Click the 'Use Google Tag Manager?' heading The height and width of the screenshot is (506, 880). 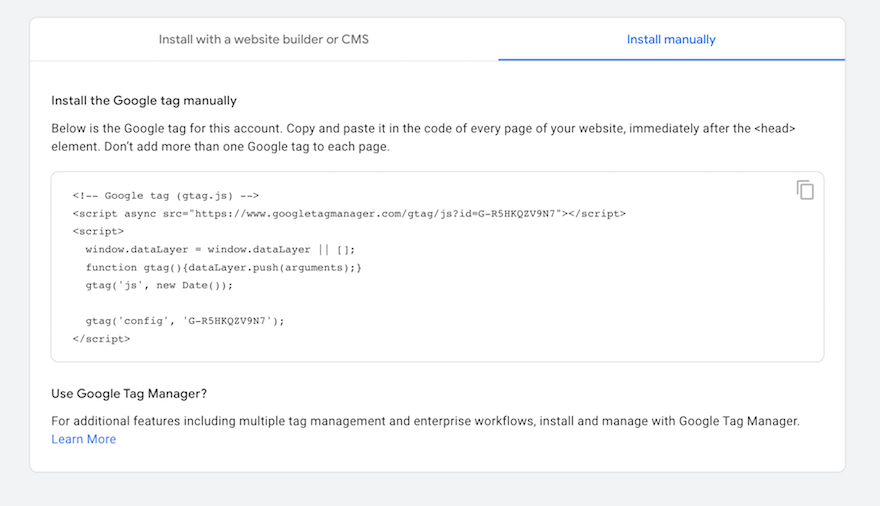click(x=129, y=394)
